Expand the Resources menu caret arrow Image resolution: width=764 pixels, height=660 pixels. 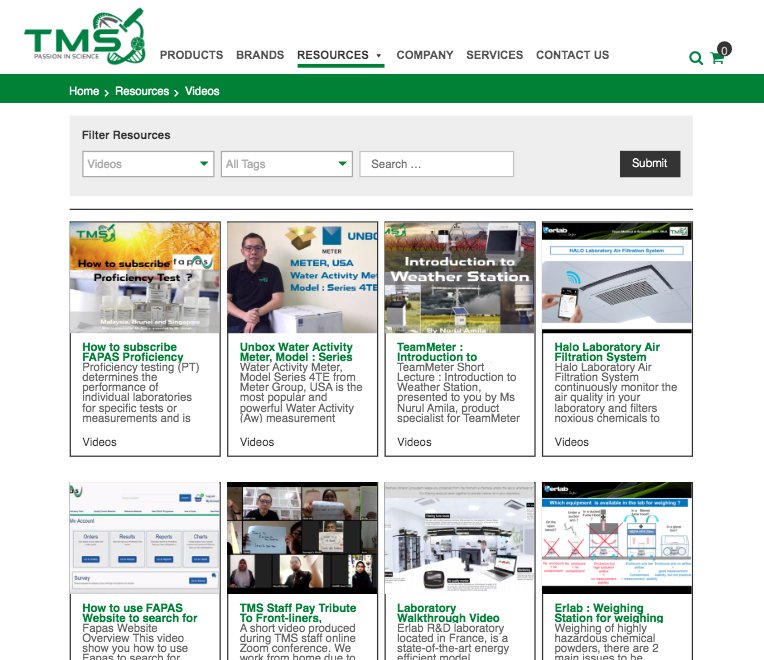pos(379,56)
